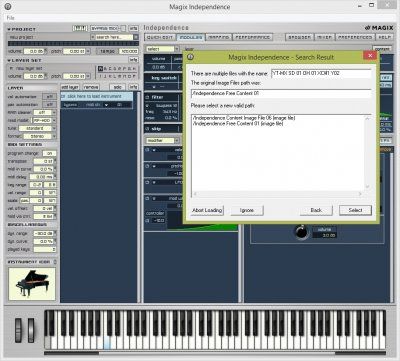Click the pitch bend wheel beside keyboard
400x361 pixels.
pyautogui.click(x=19, y=330)
